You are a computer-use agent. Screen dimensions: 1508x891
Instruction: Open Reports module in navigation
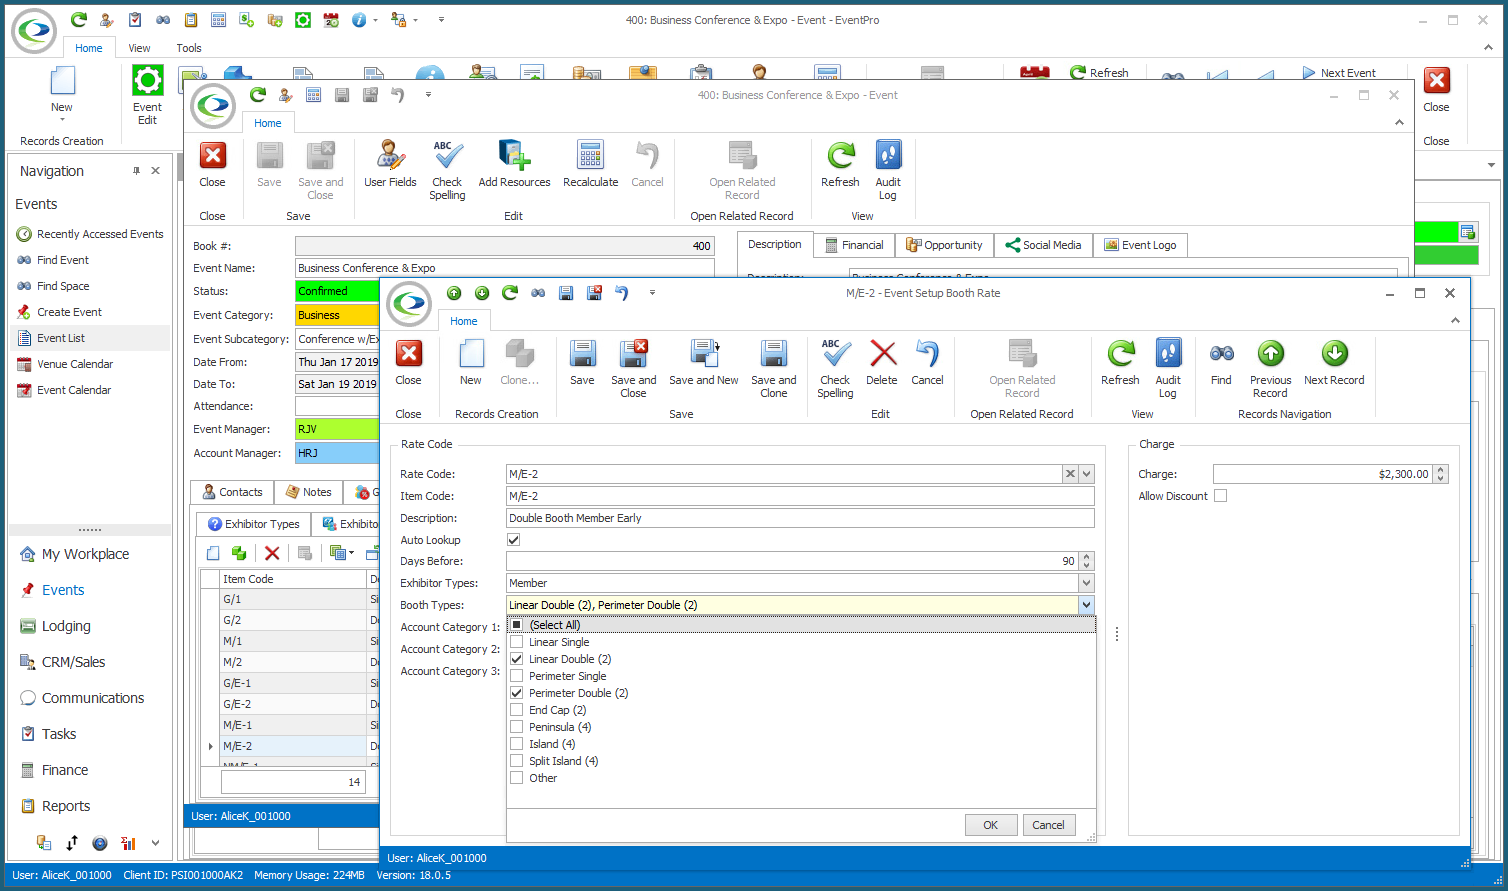[x=66, y=806]
